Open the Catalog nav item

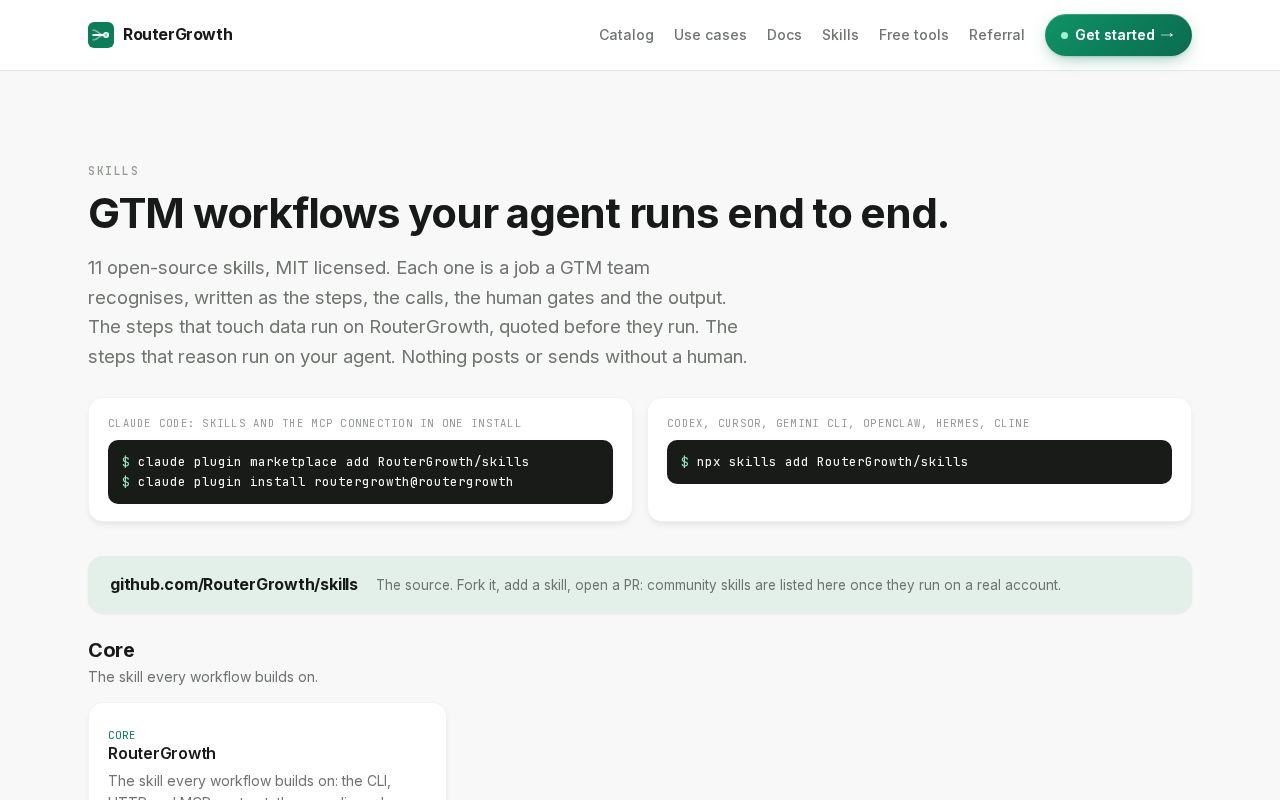(626, 35)
